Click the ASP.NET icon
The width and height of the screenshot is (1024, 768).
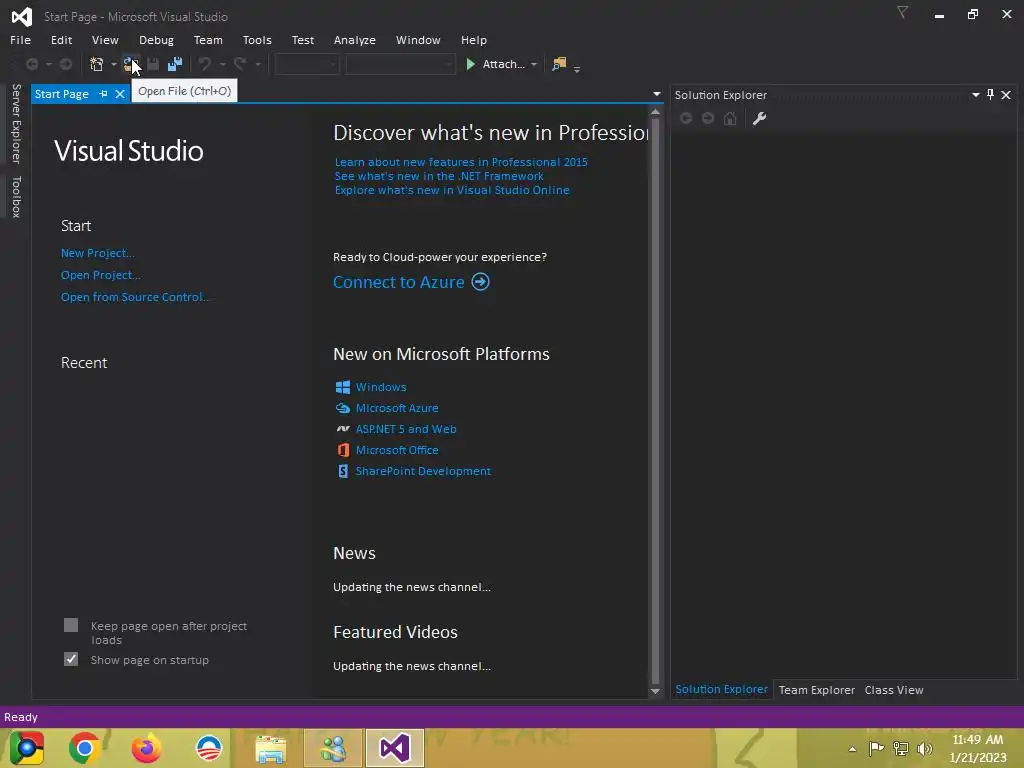343,429
